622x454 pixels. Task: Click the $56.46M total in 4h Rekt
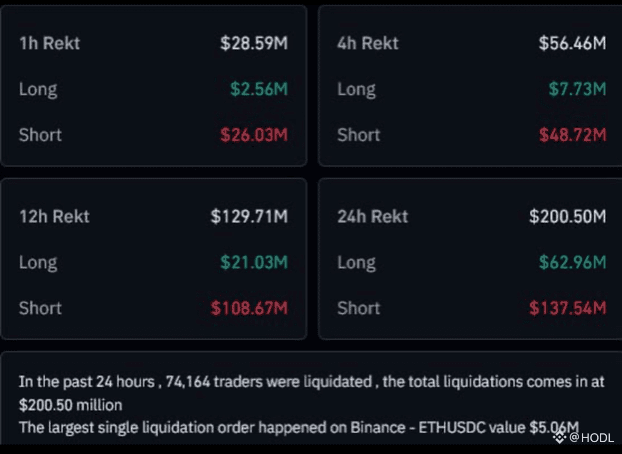tap(572, 43)
